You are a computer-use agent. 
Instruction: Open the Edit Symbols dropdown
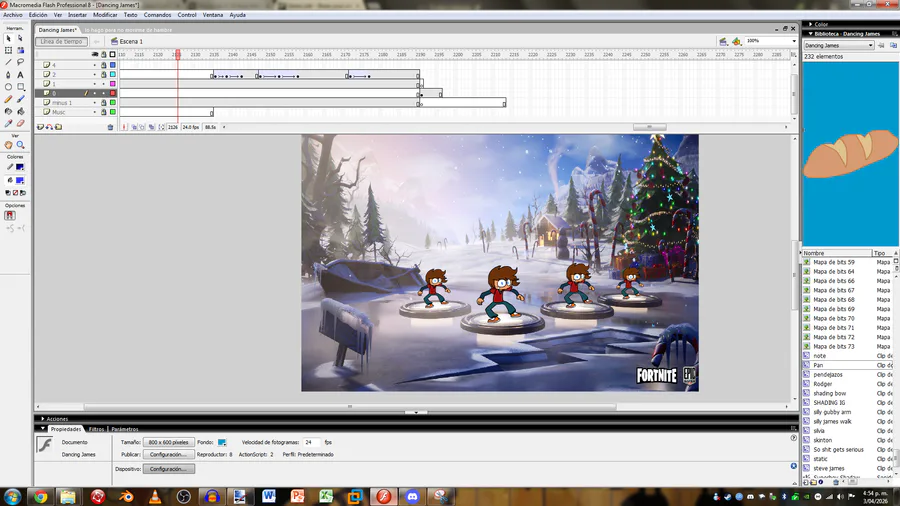click(x=736, y=41)
